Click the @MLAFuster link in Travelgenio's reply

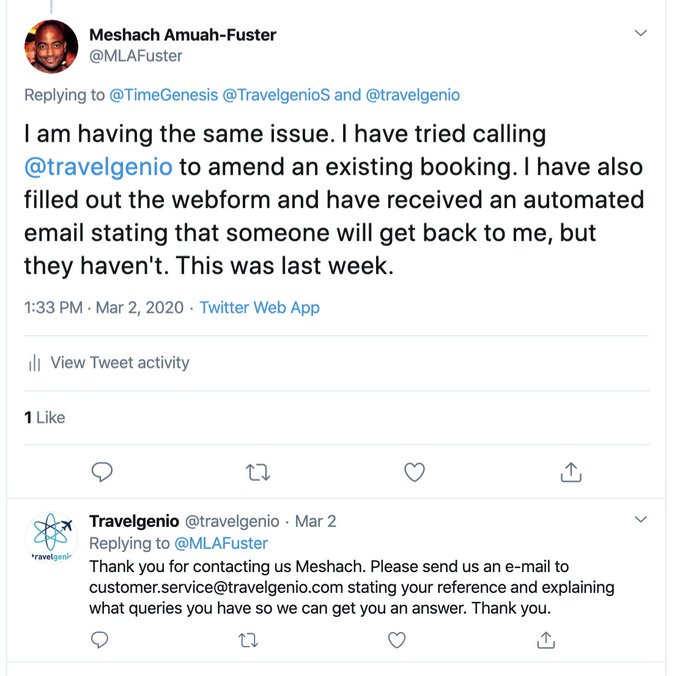tap(221, 544)
